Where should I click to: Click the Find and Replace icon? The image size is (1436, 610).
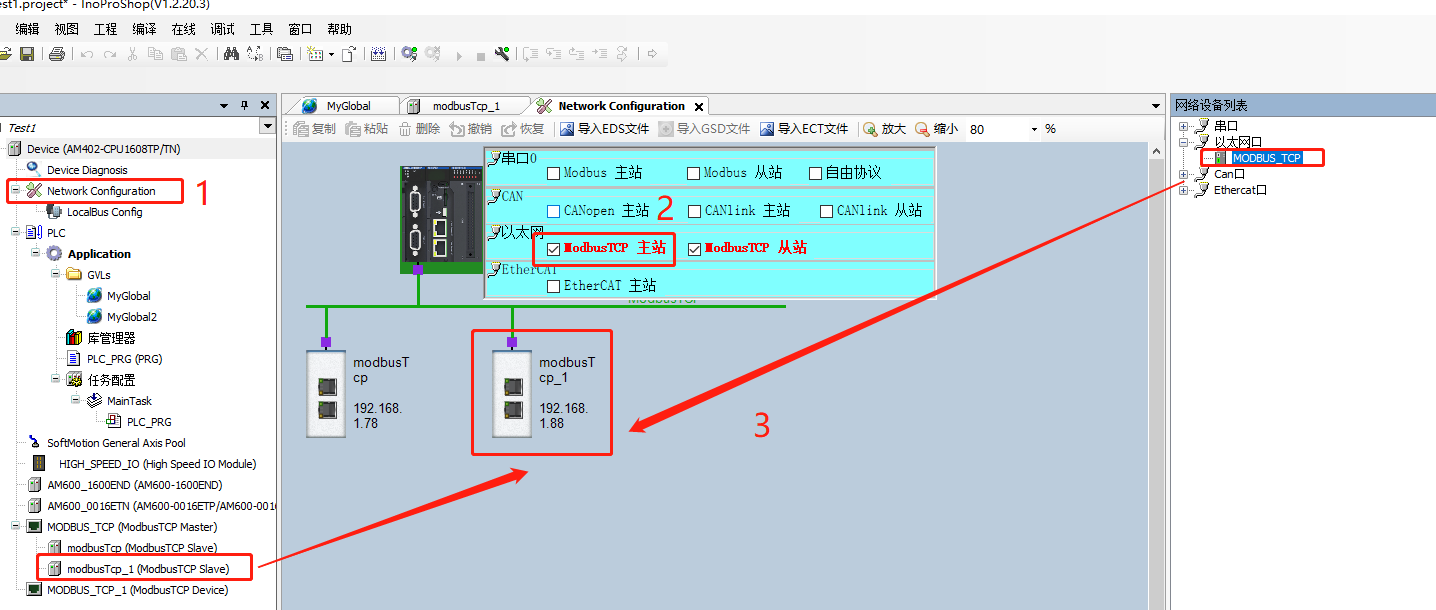(256, 54)
